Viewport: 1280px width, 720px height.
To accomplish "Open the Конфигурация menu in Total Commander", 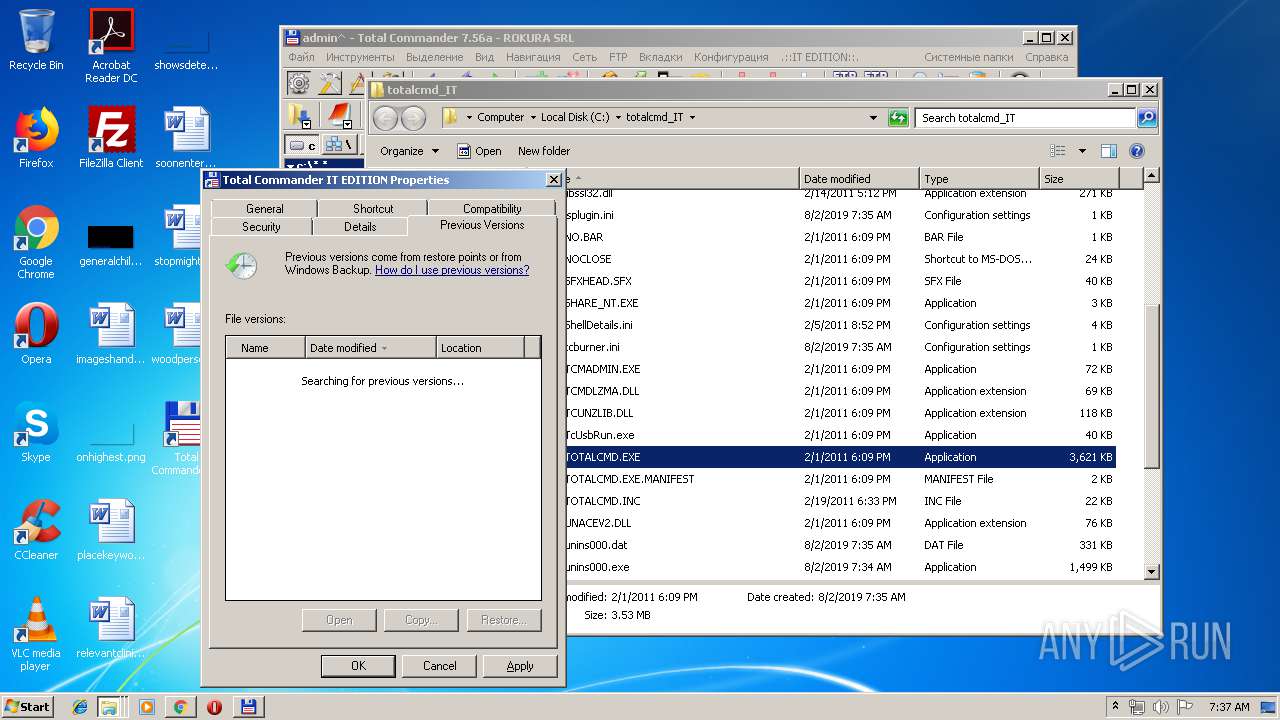I will point(731,57).
